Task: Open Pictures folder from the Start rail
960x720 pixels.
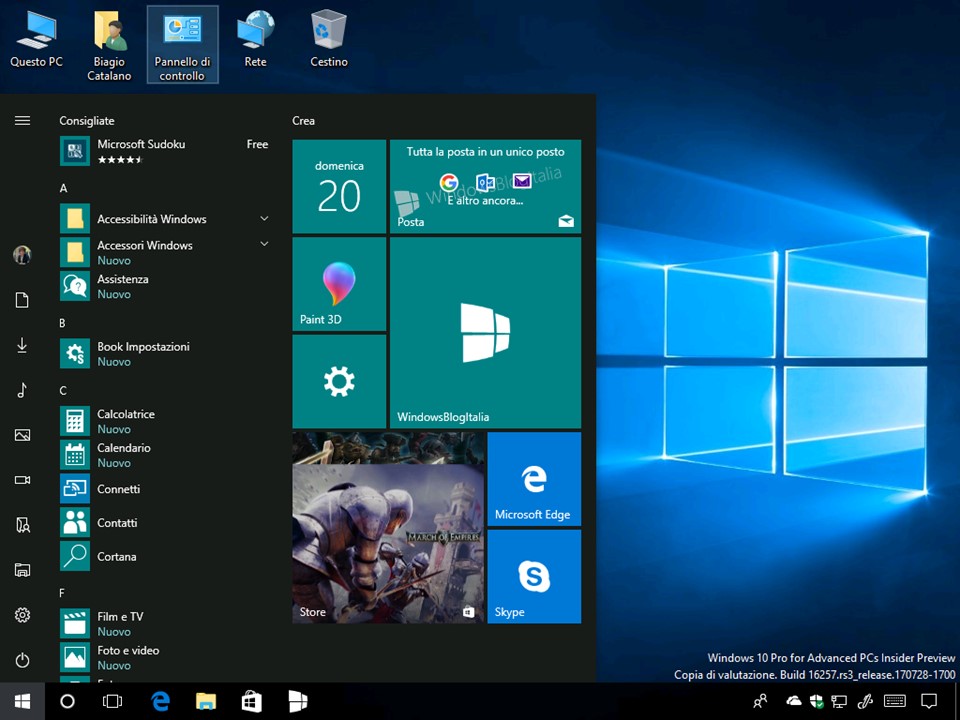Action: point(22,435)
